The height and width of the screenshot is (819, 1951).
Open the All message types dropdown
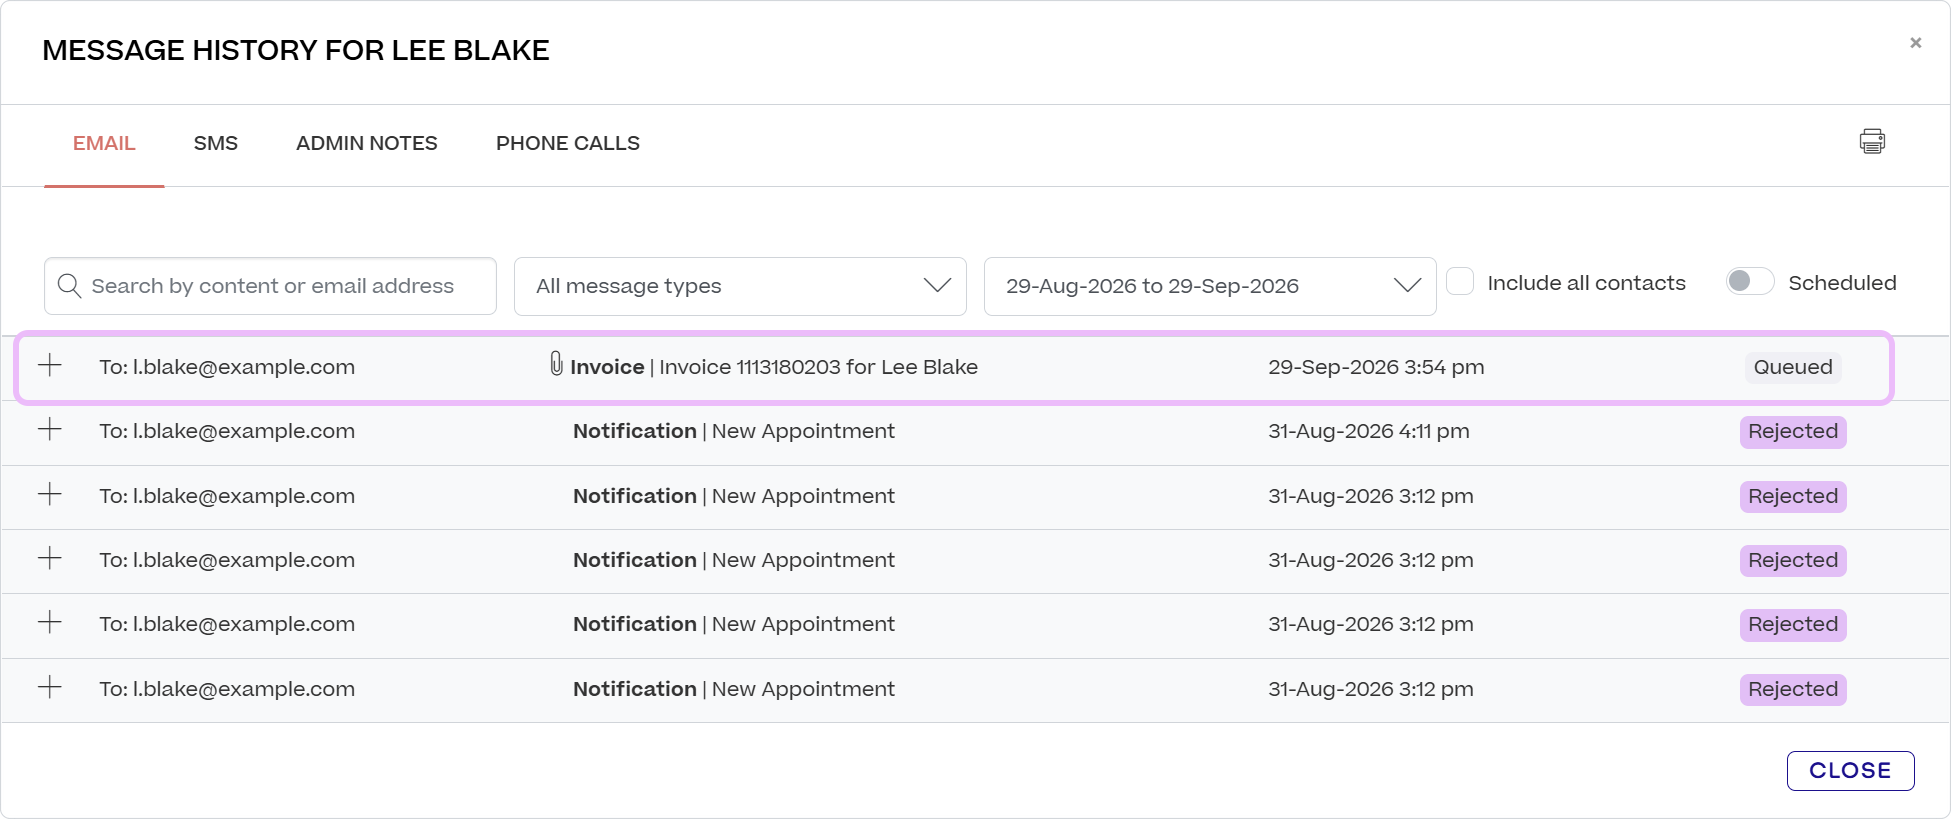pyautogui.click(x=740, y=286)
